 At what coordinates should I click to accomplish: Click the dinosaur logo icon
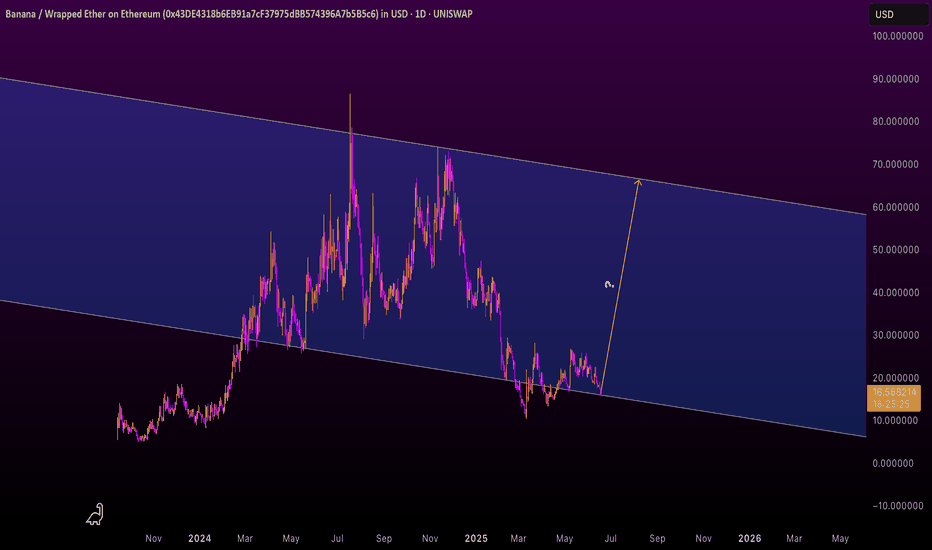click(95, 514)
